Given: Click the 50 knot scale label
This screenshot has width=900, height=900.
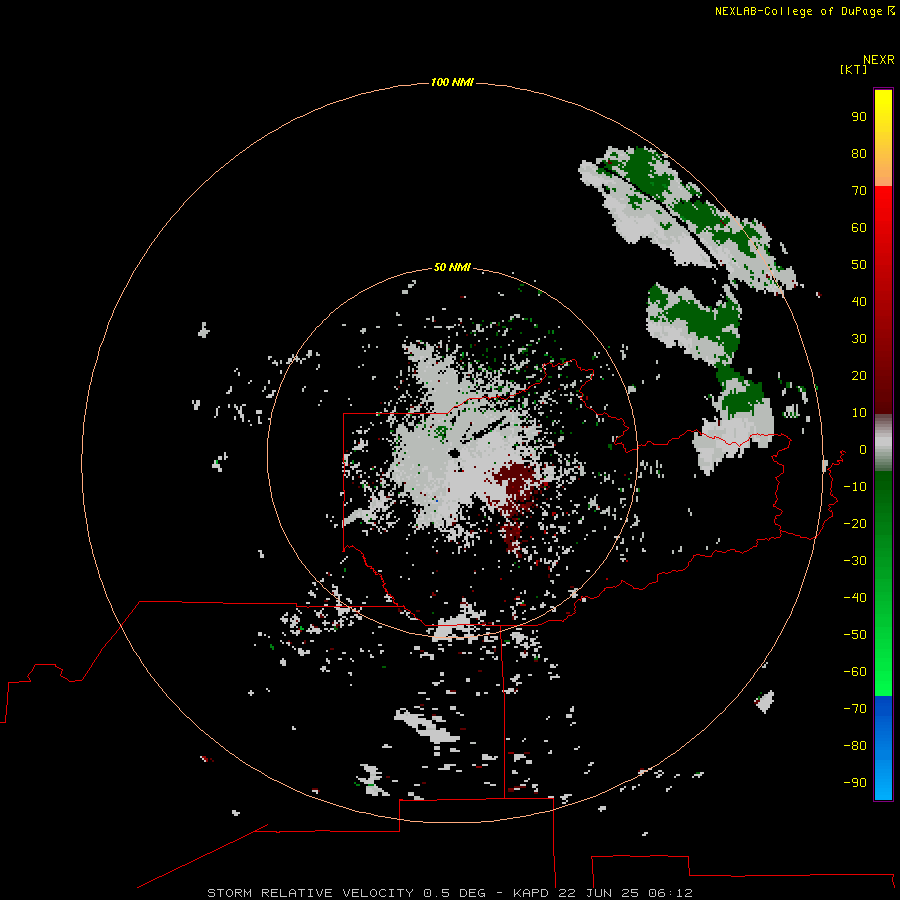Looking at the screenshot, I should 859,265.
